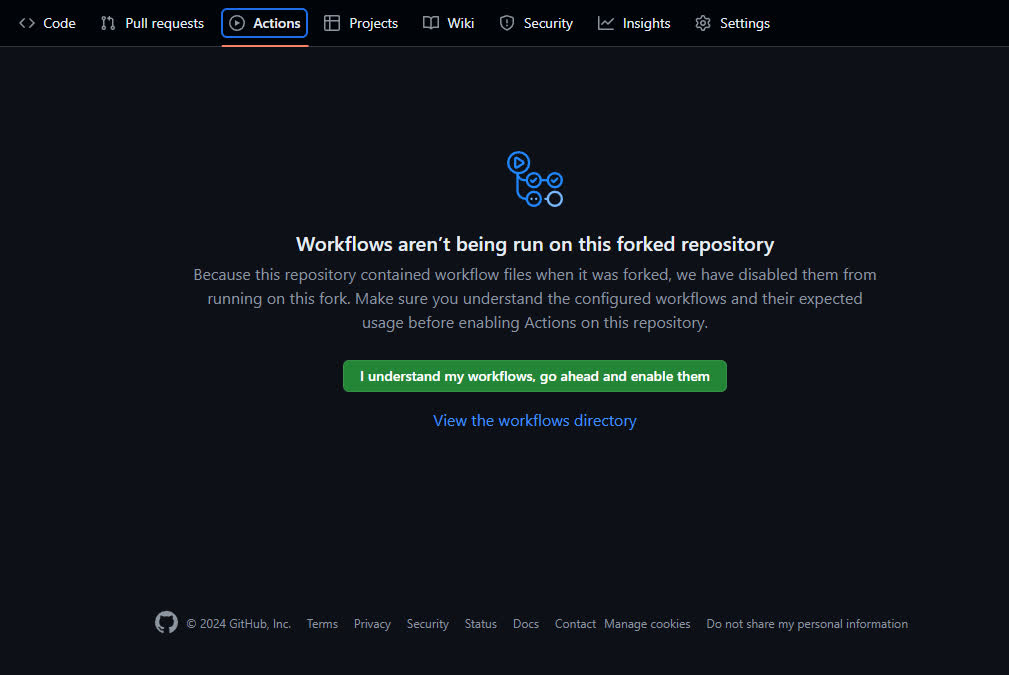Open Insights via the graph icon
Screen dimensions: 1009x675
pyautogui.click(x=606, y=23)
